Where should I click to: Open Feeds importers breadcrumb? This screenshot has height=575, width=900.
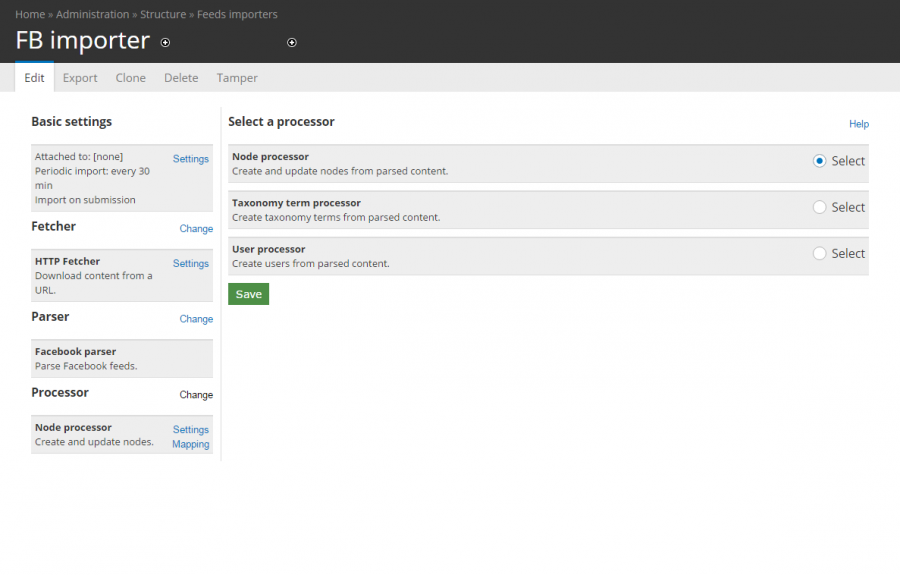237,14
